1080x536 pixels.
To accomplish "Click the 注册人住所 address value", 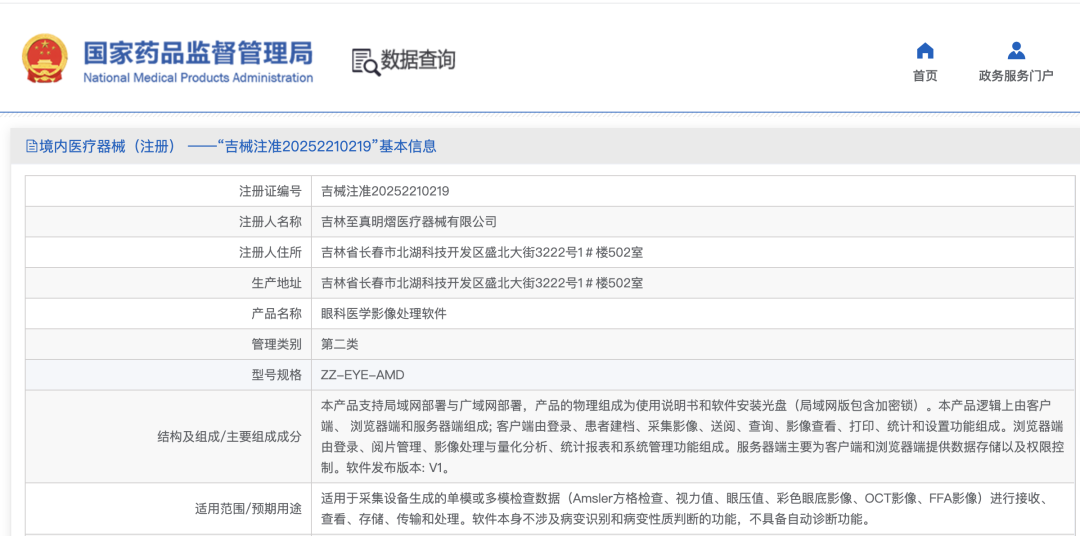I will click(482, 252).
